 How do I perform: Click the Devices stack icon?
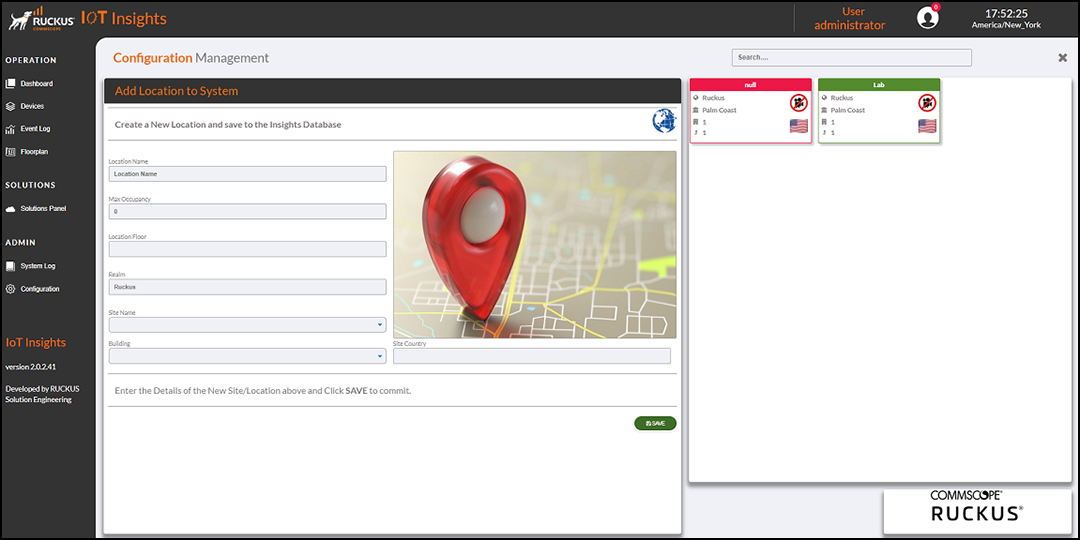10,106
